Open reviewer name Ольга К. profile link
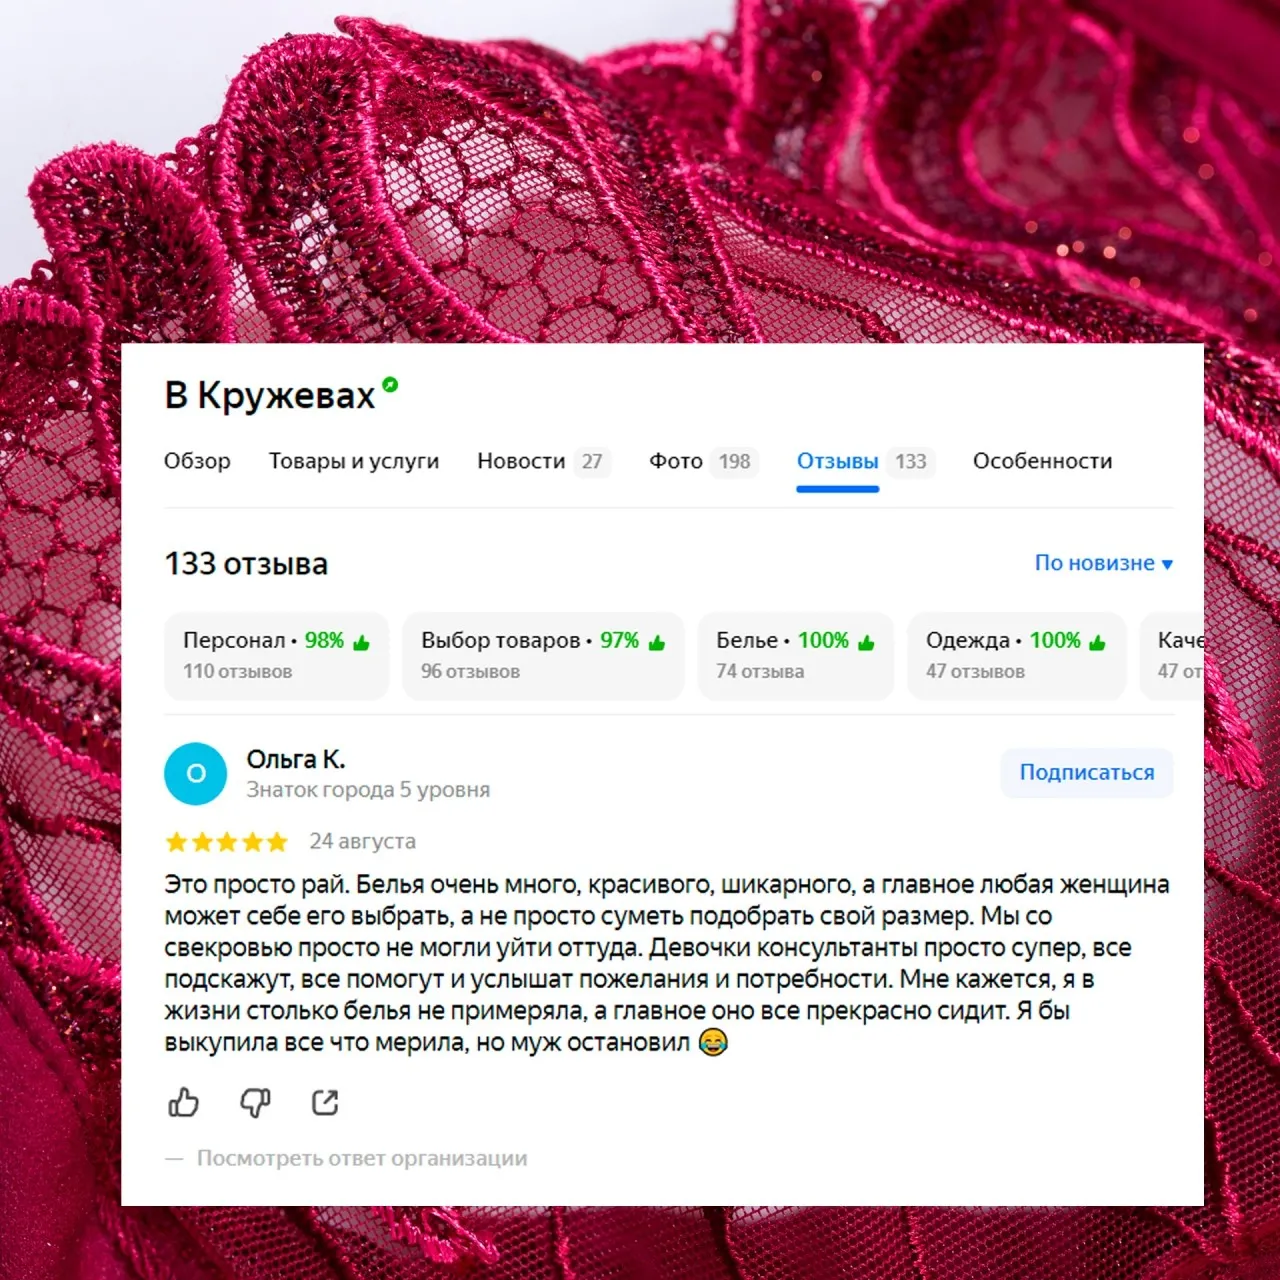Screen dimensions: 1280x1280 click(296, 759)
